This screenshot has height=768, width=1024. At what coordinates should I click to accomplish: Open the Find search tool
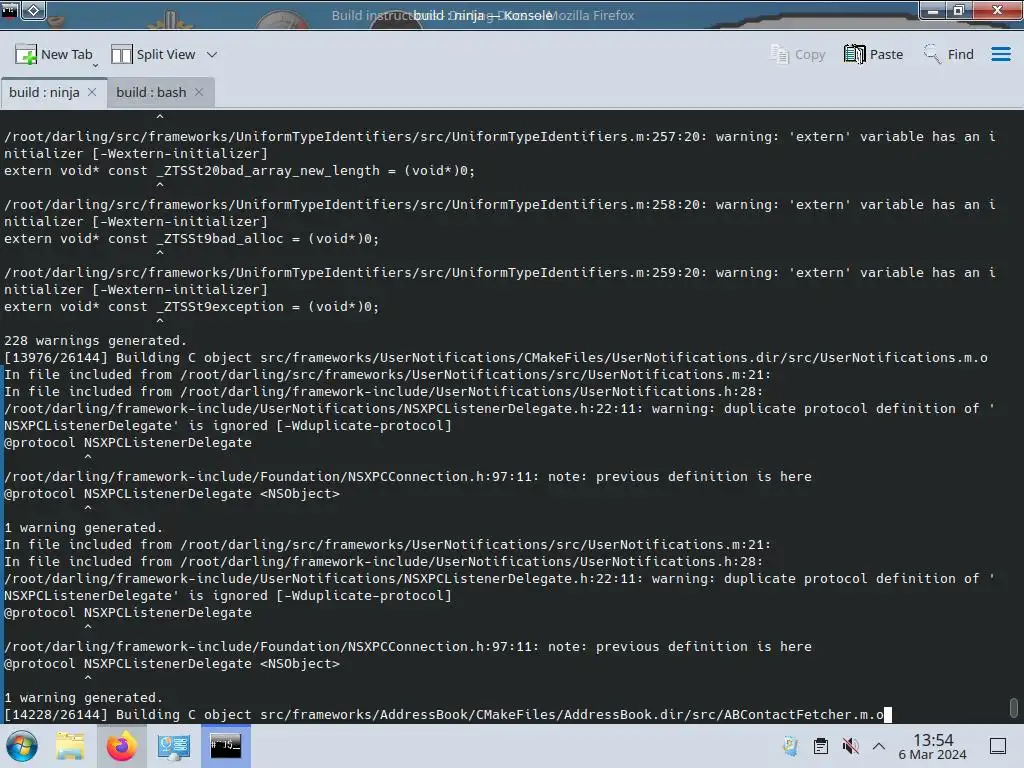[x=948, y=54]
